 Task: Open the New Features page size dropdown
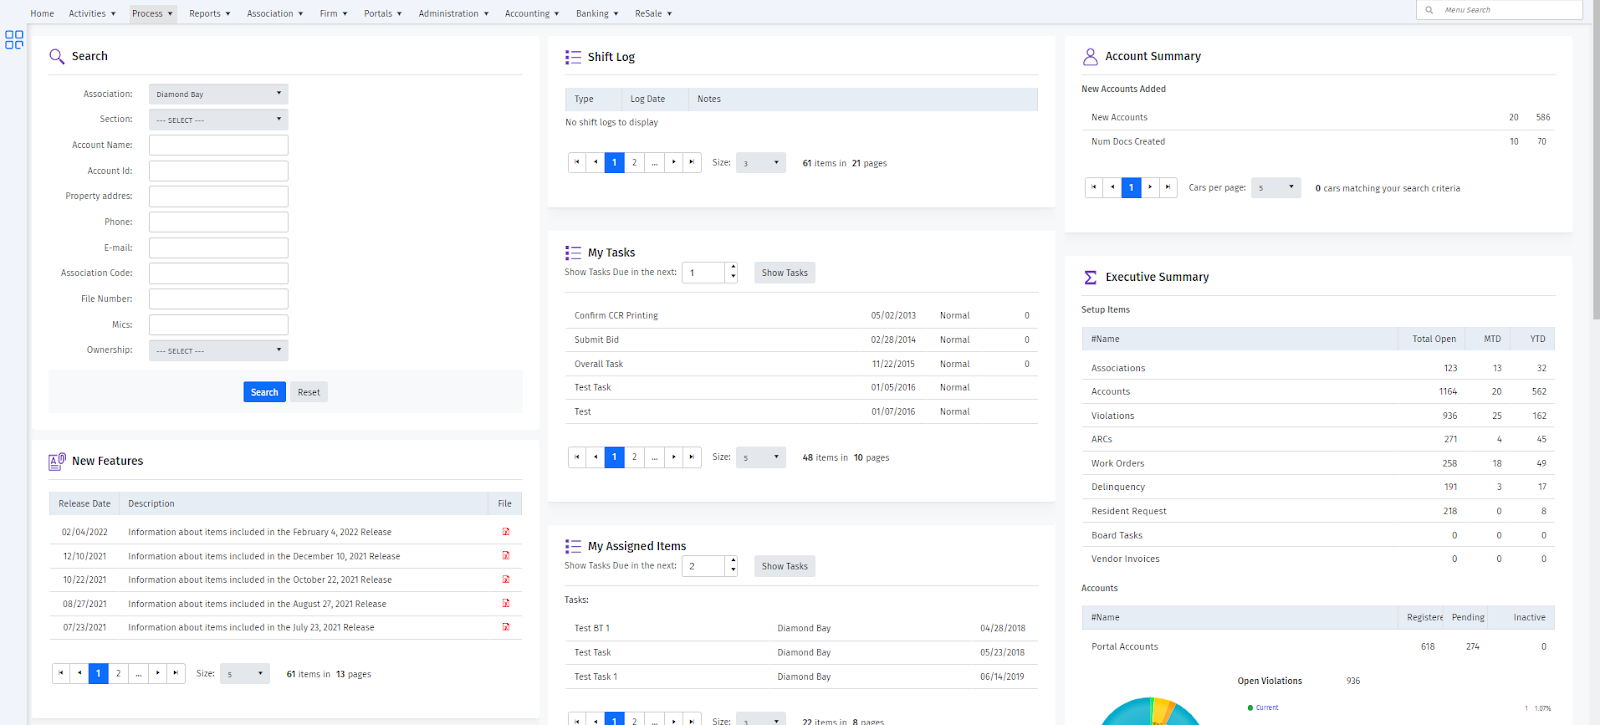coord(245,674)
